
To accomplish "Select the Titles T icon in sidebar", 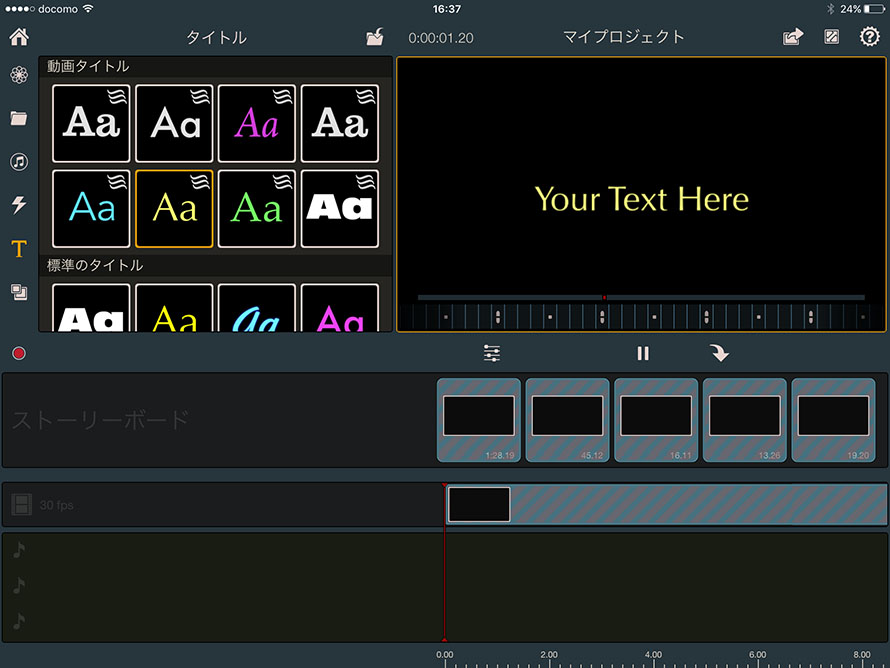I will pos(19,249).
